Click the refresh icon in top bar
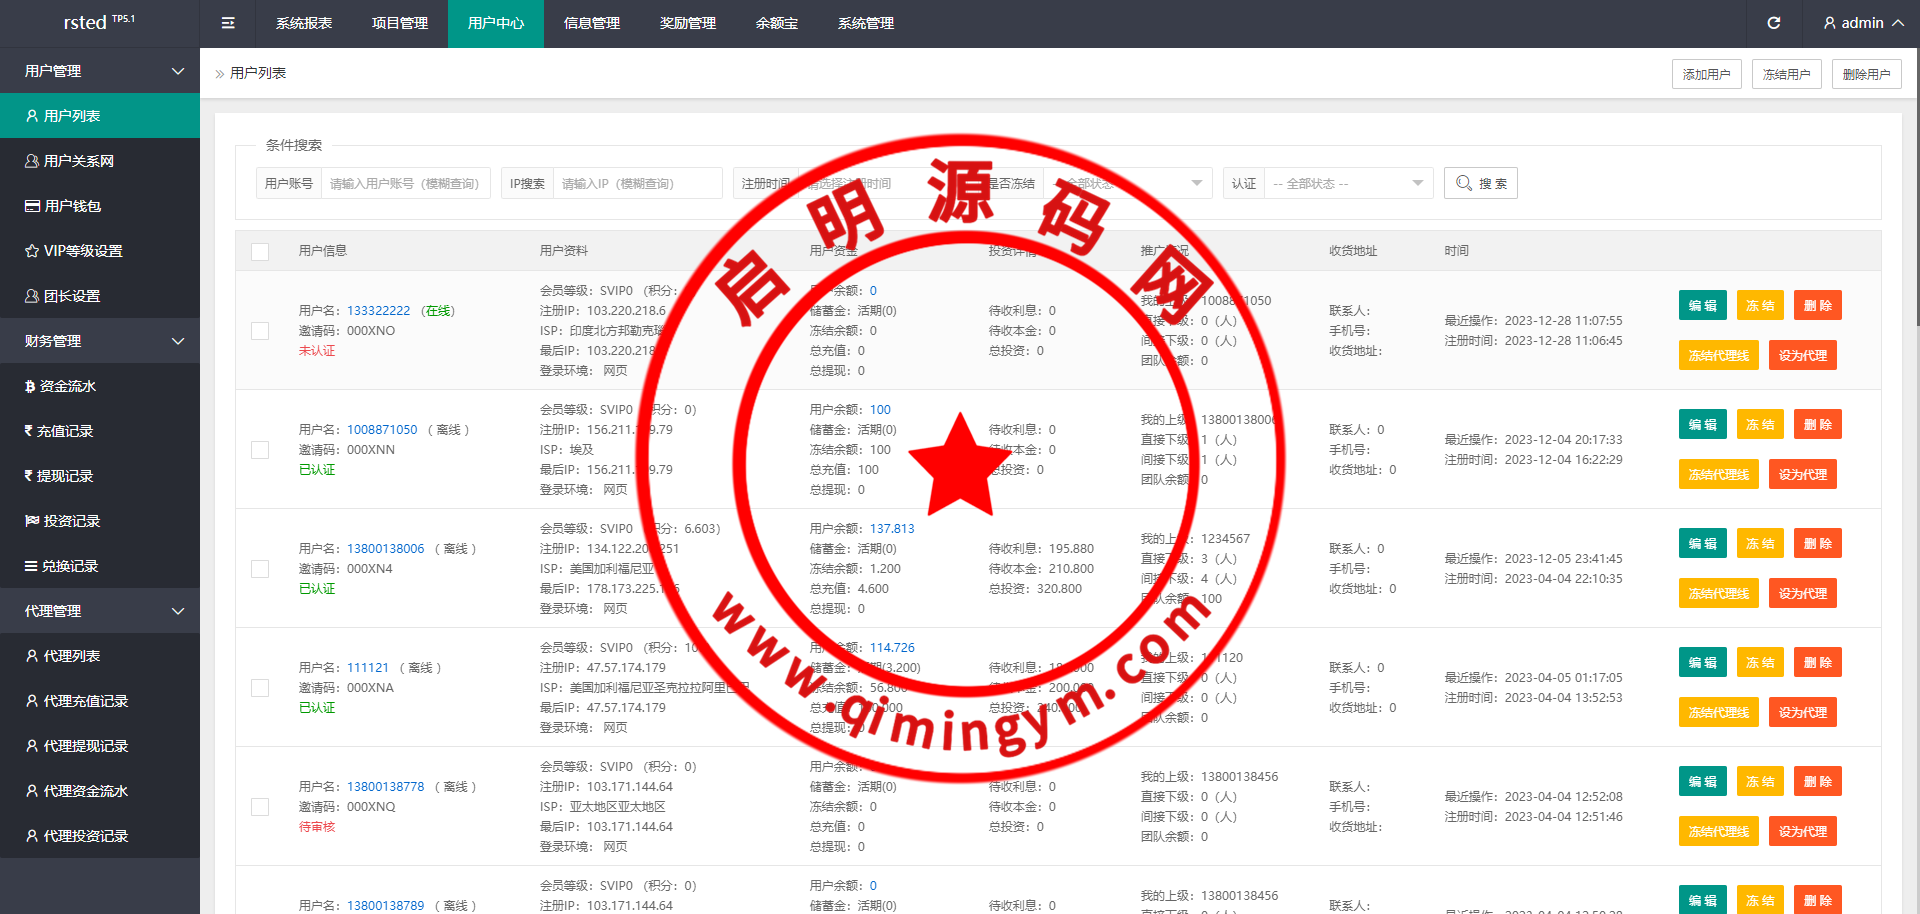Image resolution: width=1920 pixels, height=914 pixels. (1773, 23)
